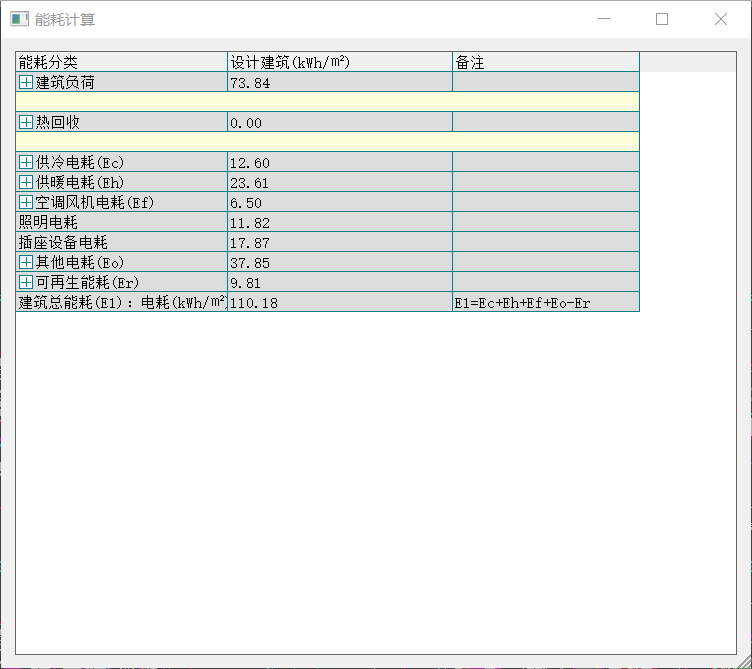Close the 能耗计算 window
Screen dimensions: 752x669
pos(721,19)
